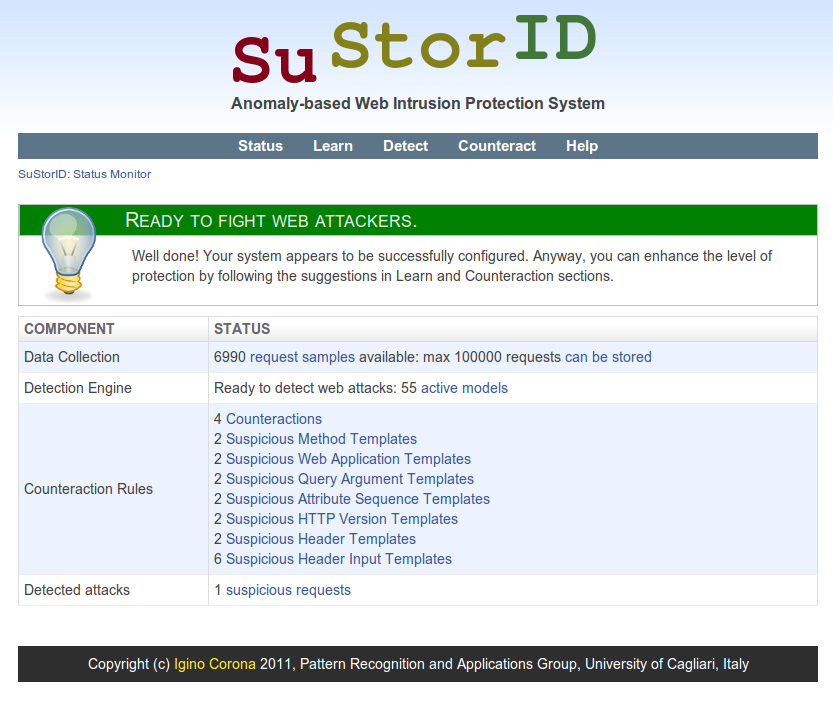
Task: Click the 'max 100000 requests' text
Action: [491, 357]
